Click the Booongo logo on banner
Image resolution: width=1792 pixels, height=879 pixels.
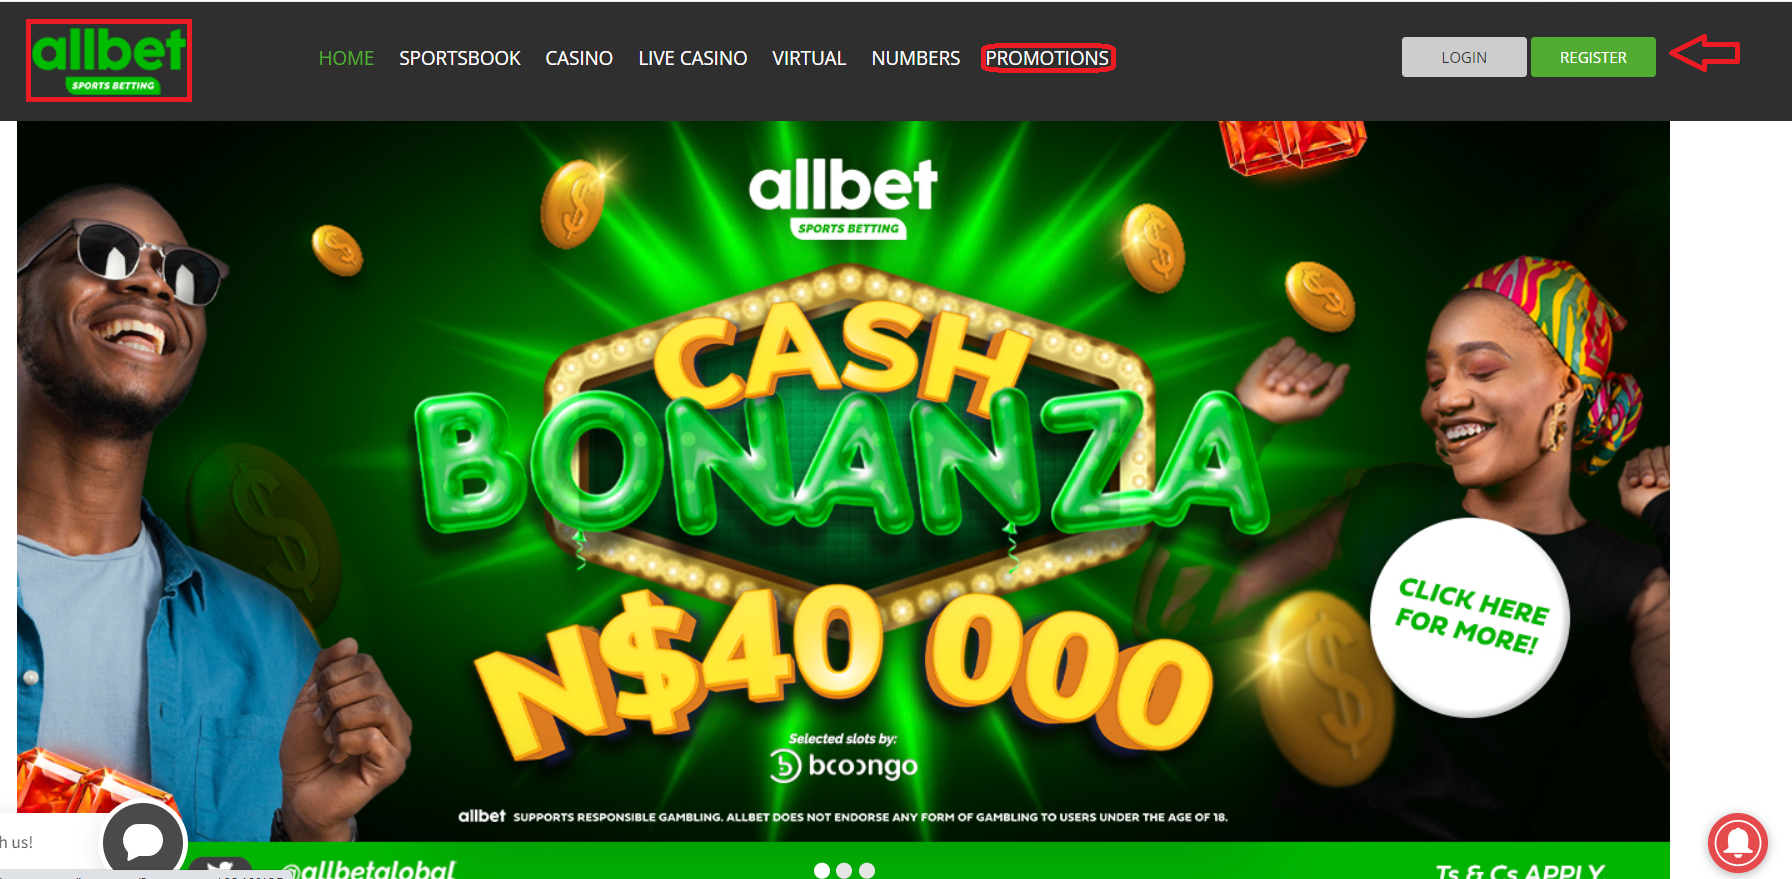[x=844, y=766]
